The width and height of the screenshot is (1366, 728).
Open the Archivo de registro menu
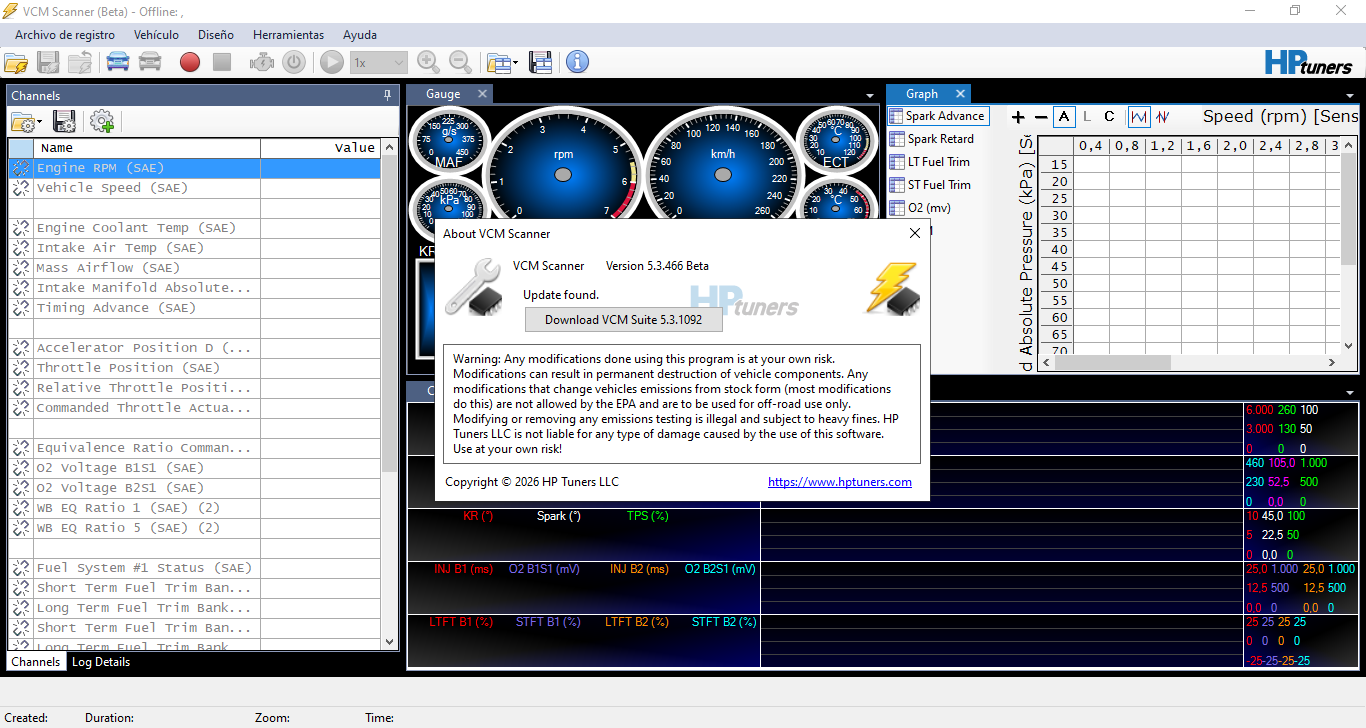(x=65, y=34)
